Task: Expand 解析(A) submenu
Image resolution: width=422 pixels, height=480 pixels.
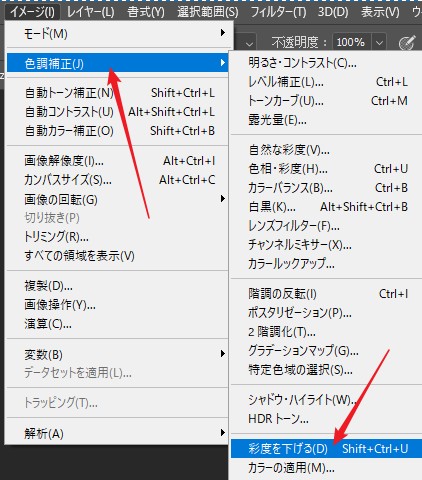Action: click(117, 433)
